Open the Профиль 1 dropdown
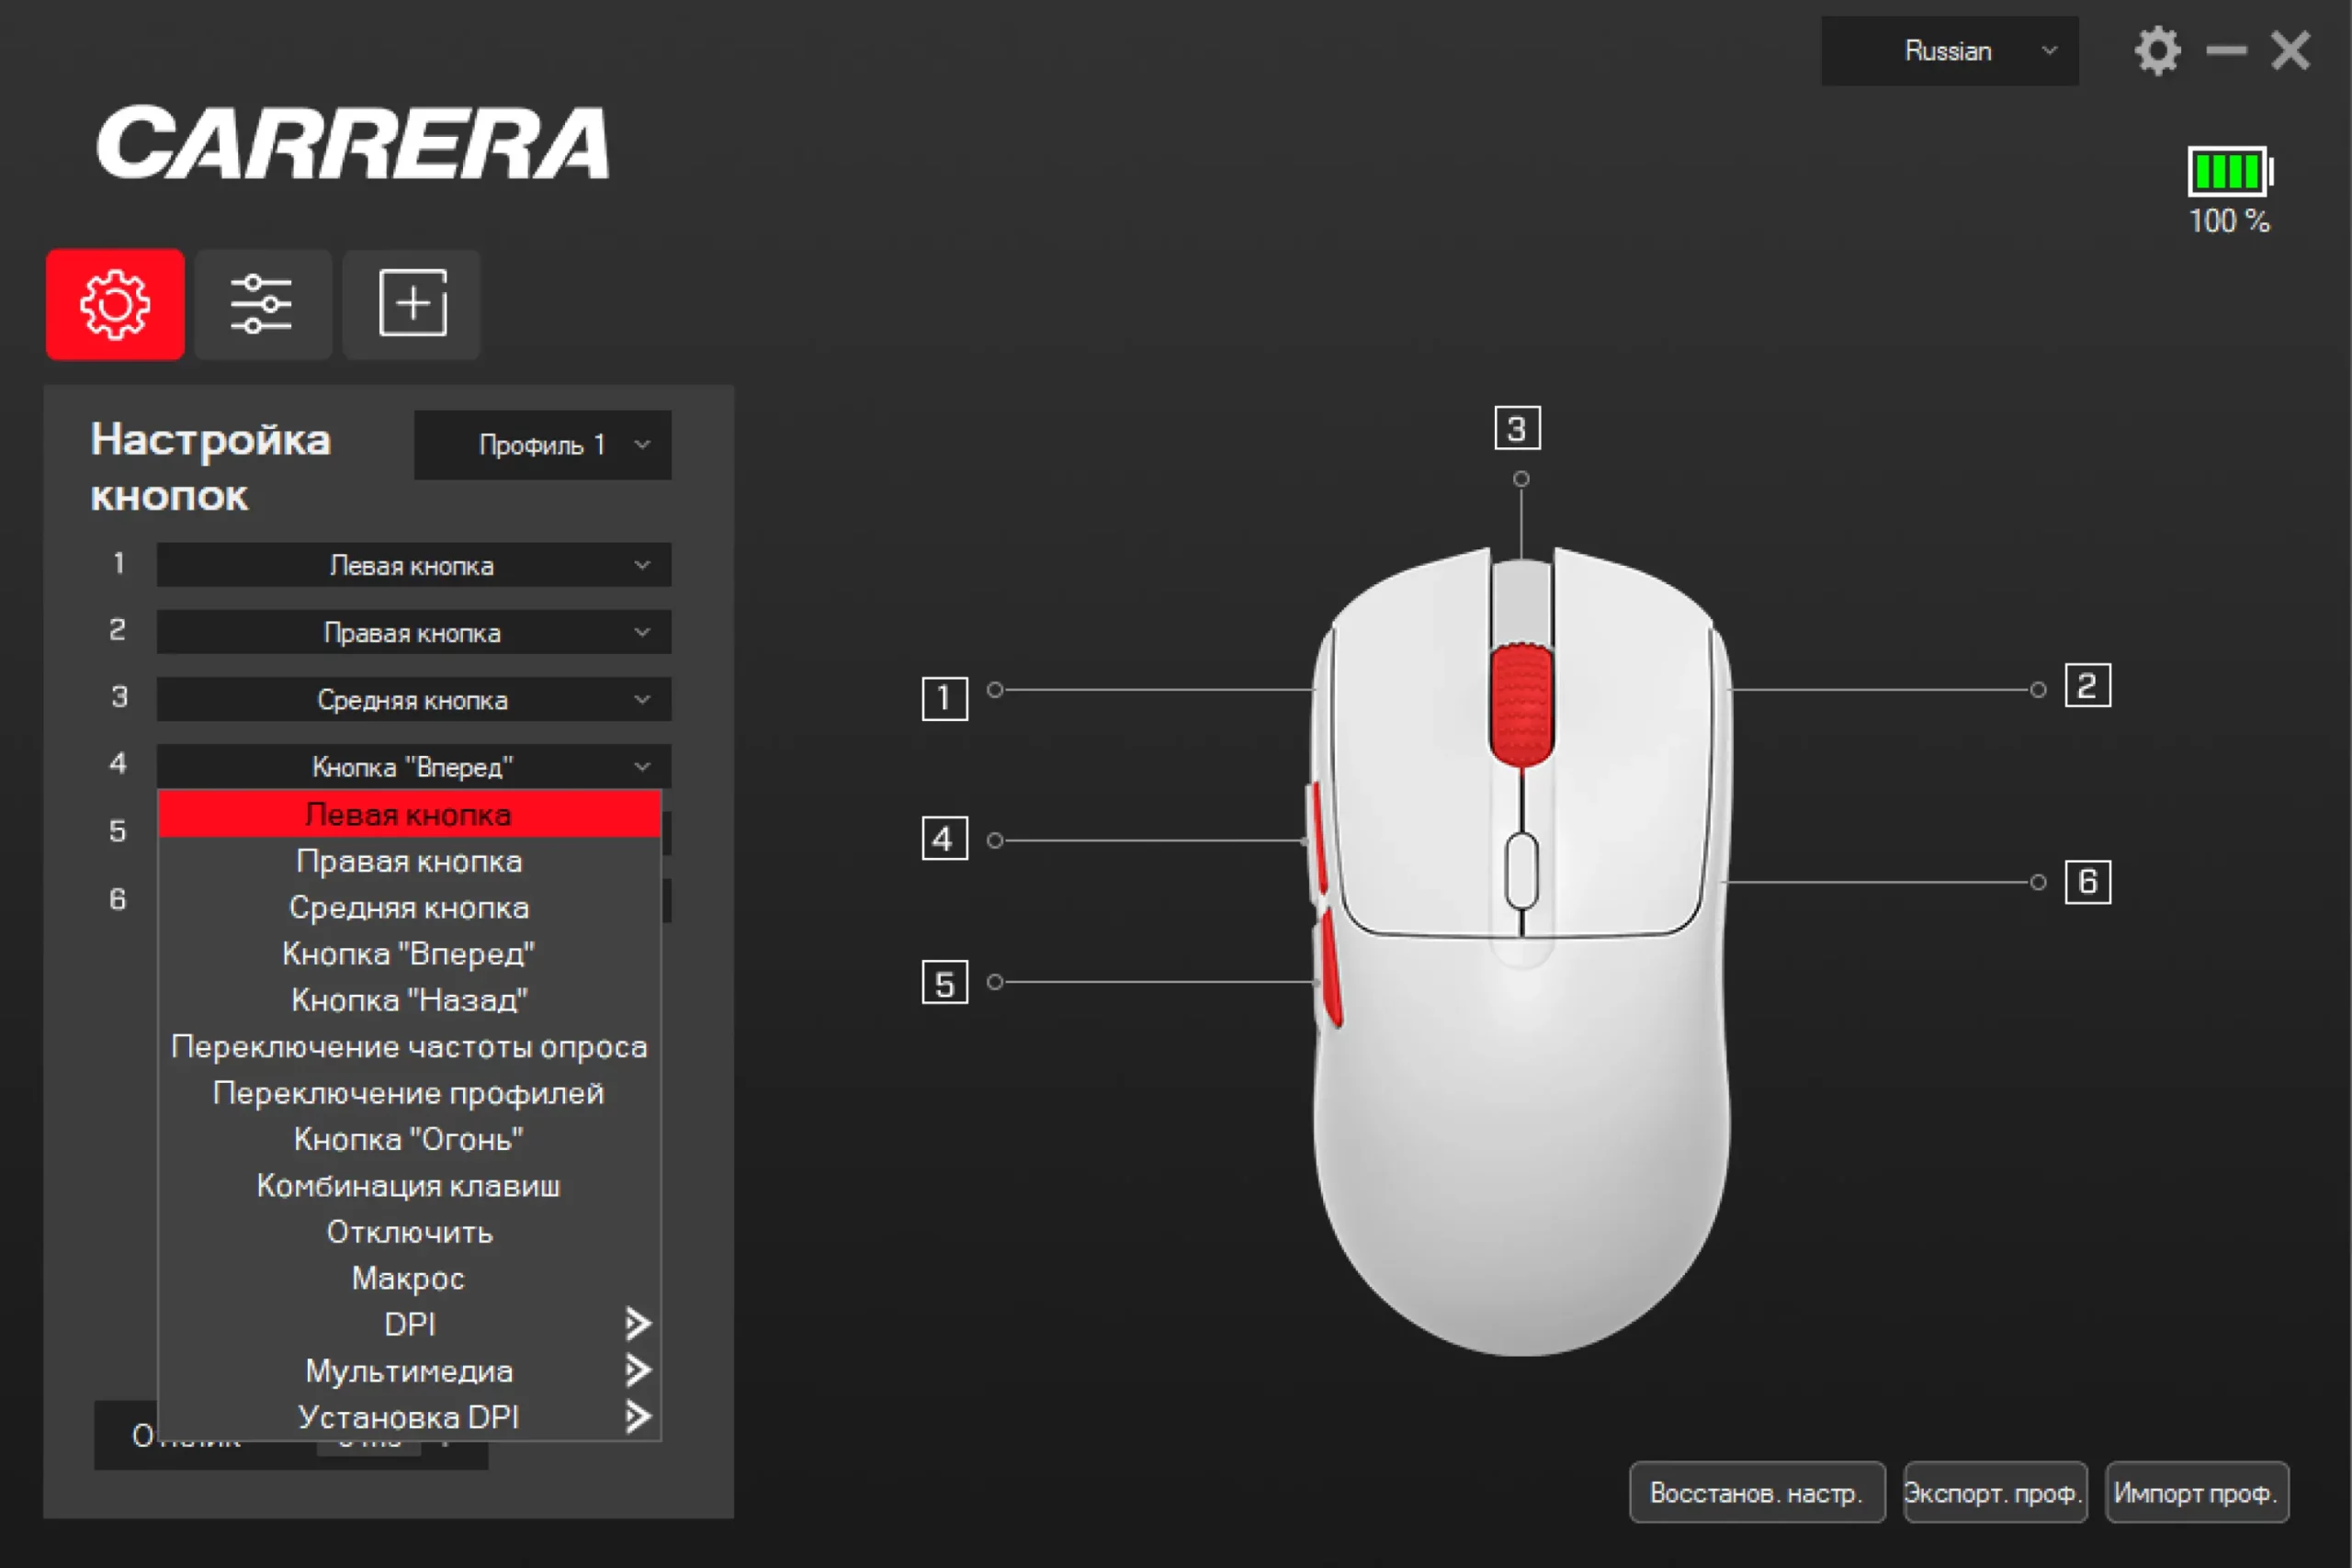Screen dimensions: 2352x1568 [543, 445]
